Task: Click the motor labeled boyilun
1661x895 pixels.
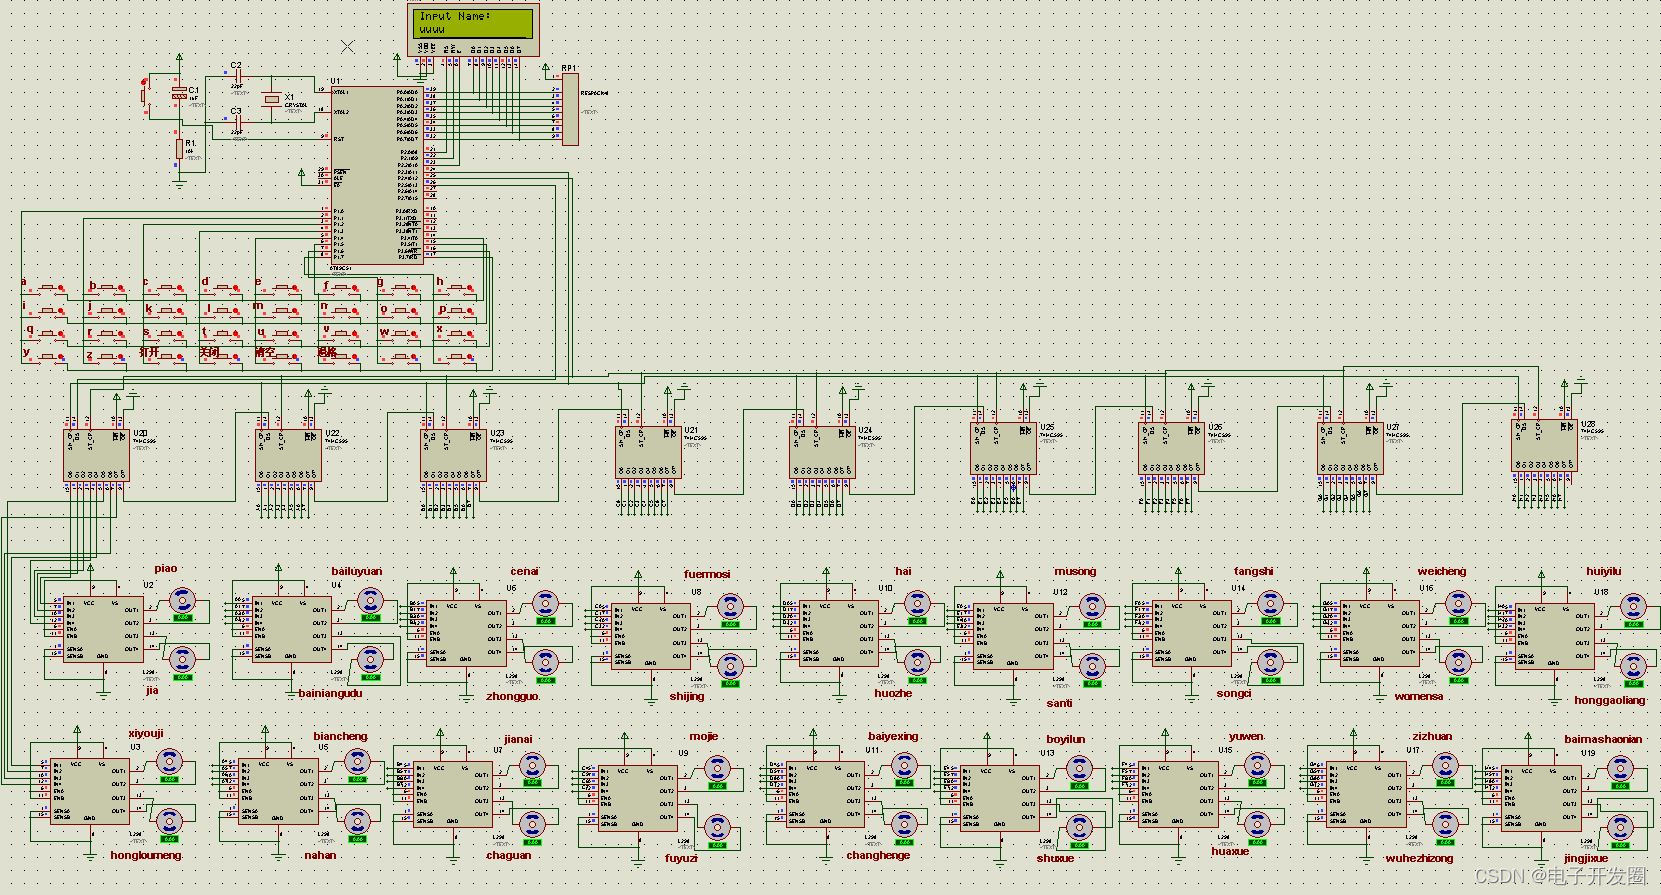Action: pos(1078,768)
